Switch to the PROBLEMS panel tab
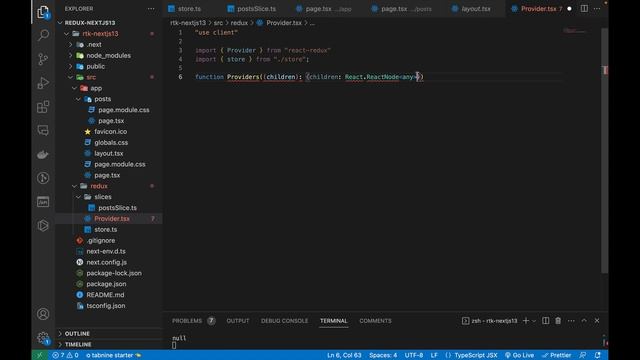640x360 pixels. [193, 321]
